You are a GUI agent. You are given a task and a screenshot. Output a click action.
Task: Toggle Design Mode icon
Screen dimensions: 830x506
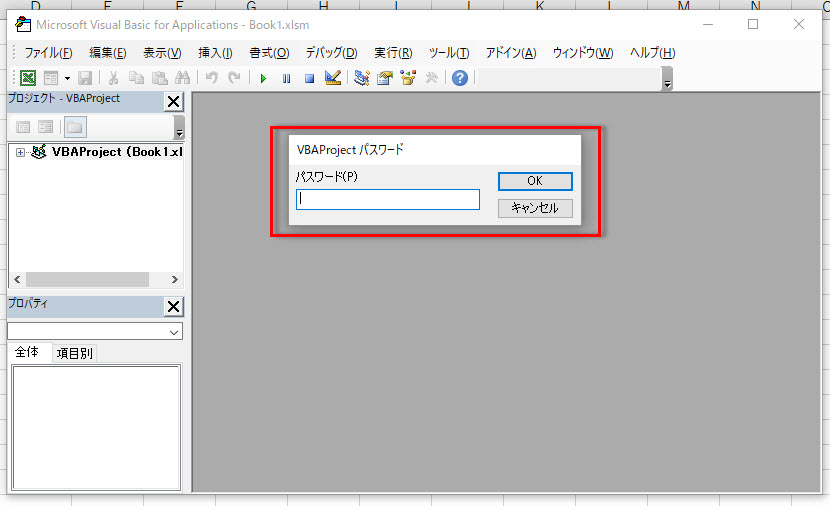333,78
